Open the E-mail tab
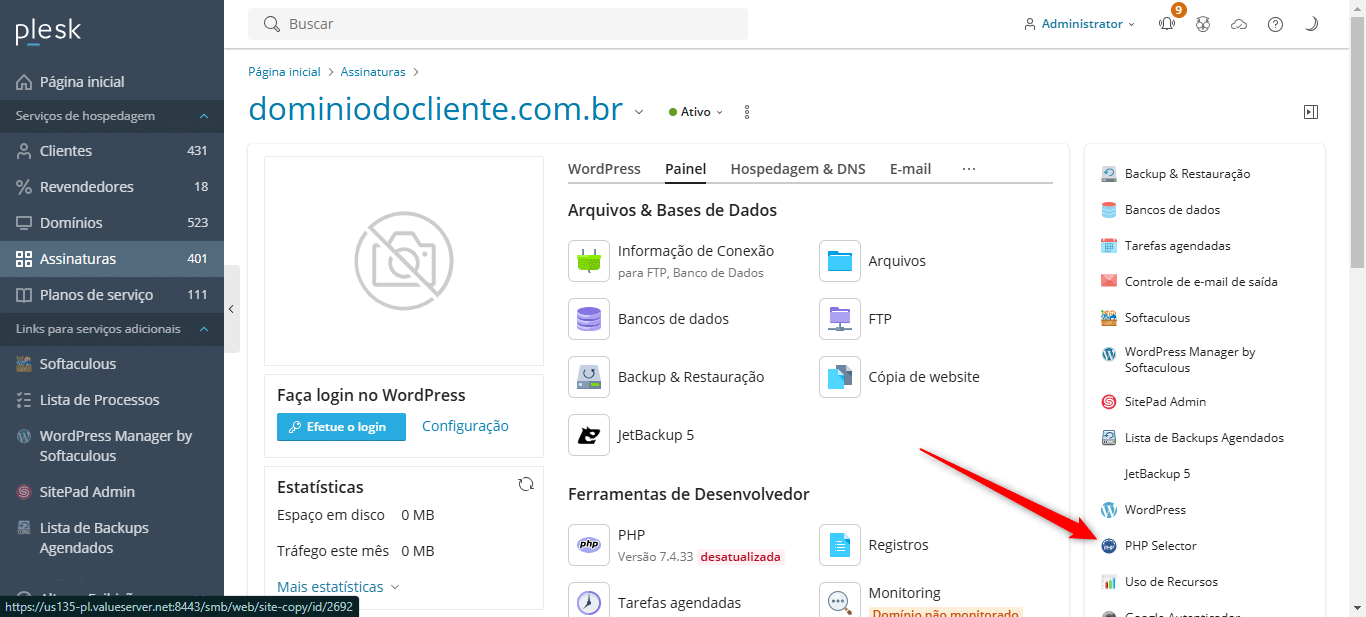This screenshot has height=617, width=1366. pyautogui.click(x=910, y=169)
